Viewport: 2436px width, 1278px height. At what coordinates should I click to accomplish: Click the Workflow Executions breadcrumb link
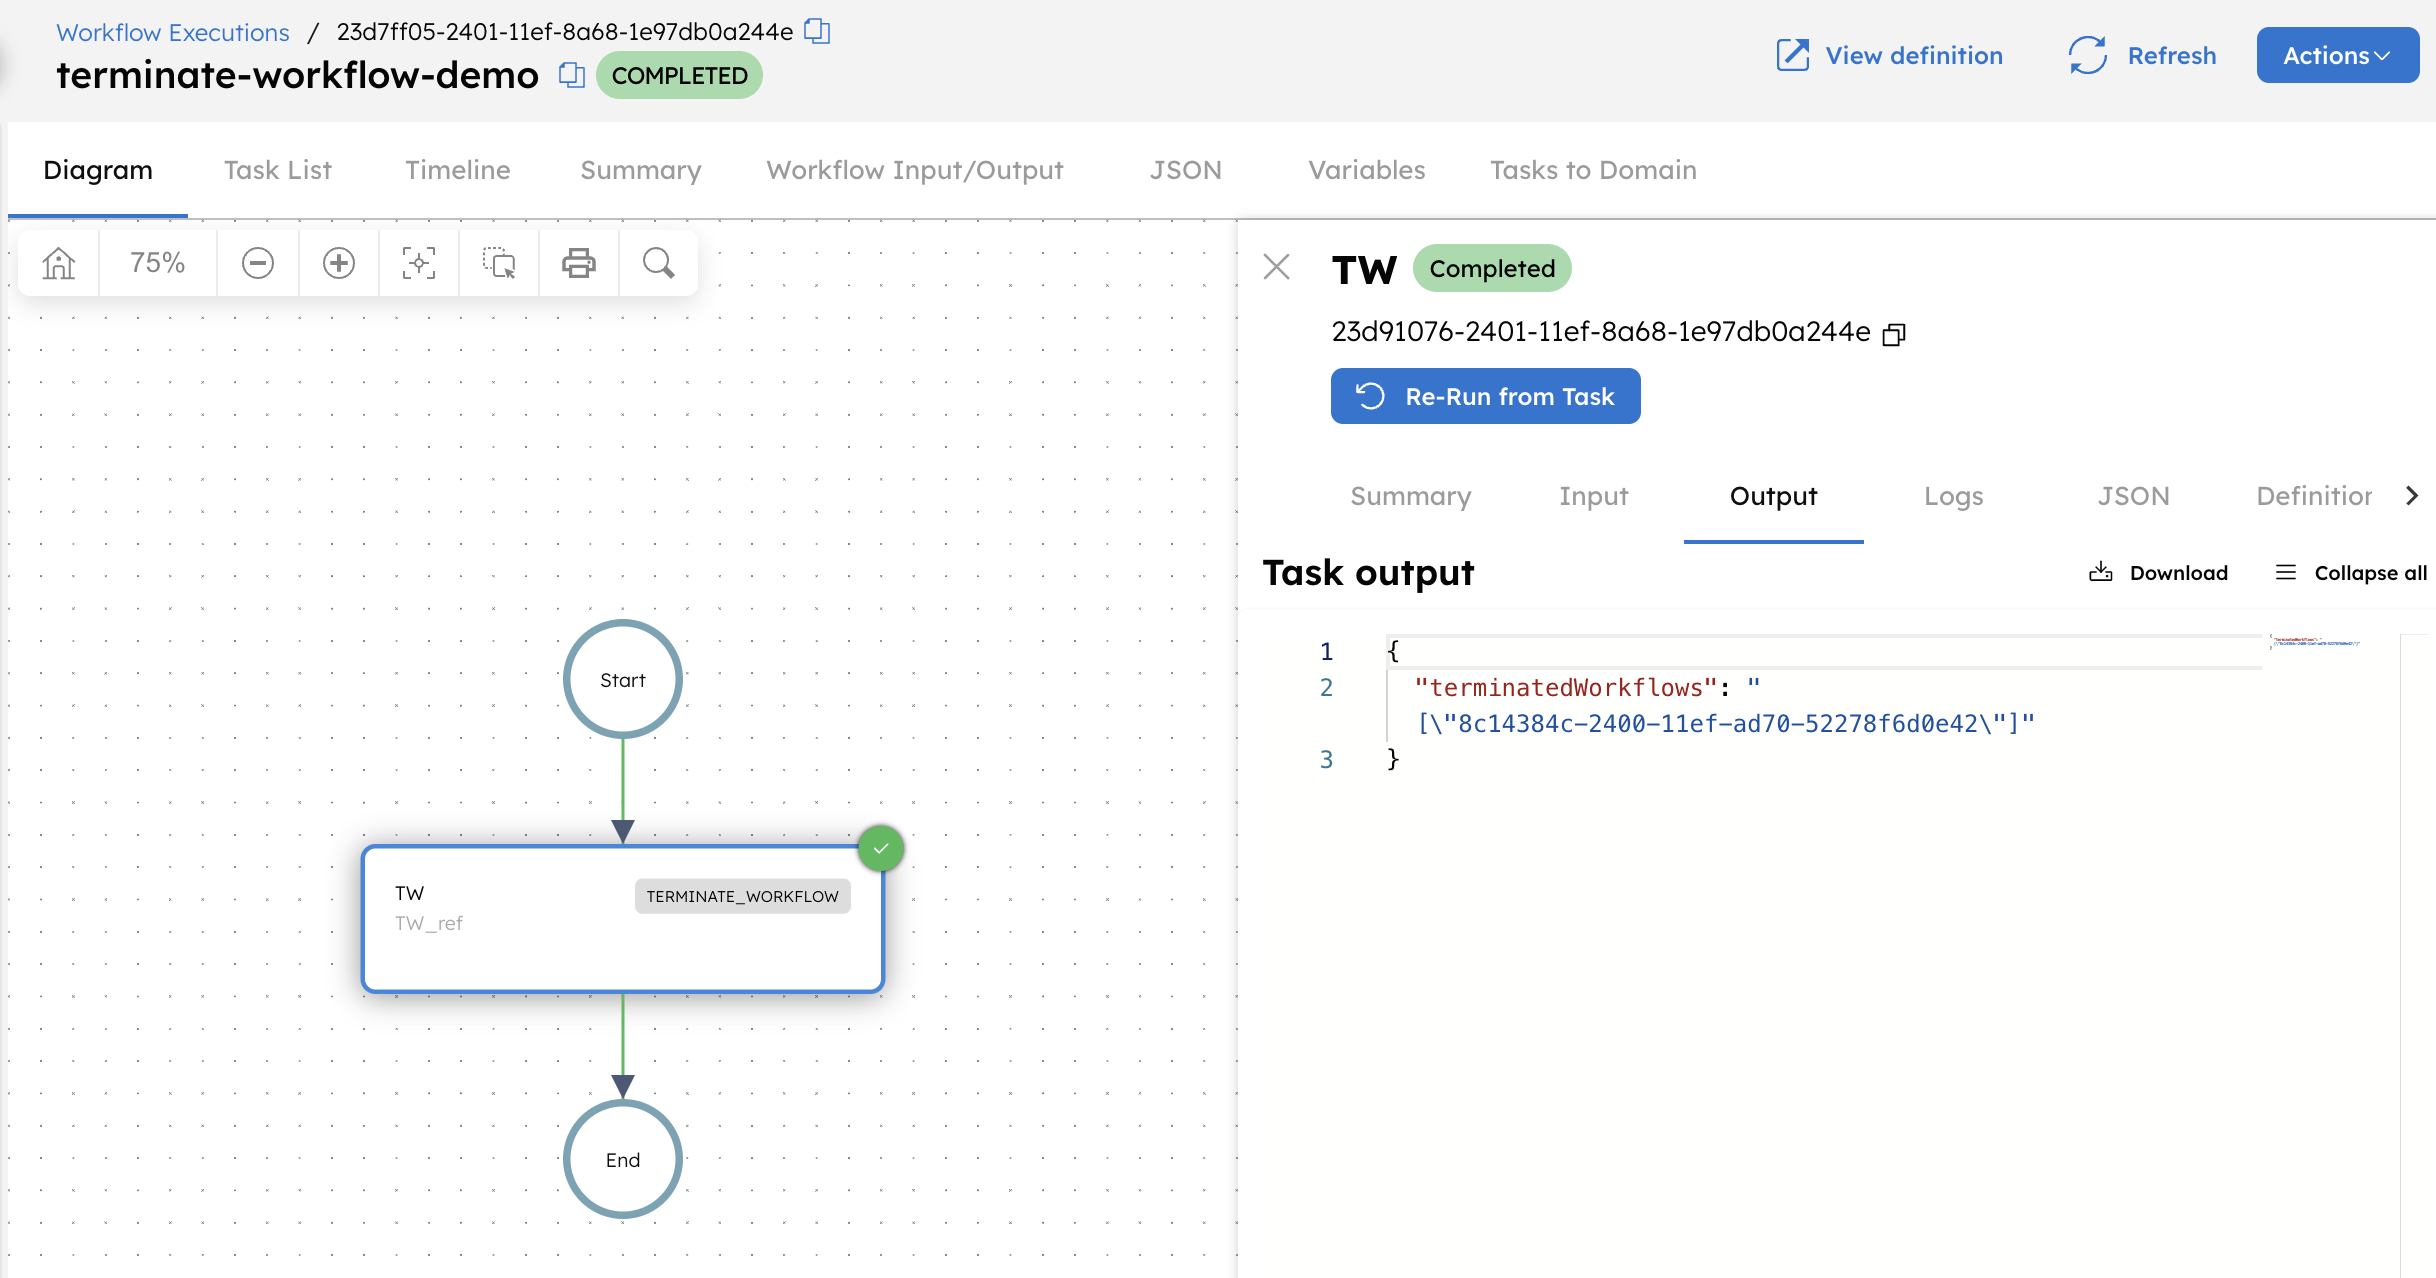173,32
